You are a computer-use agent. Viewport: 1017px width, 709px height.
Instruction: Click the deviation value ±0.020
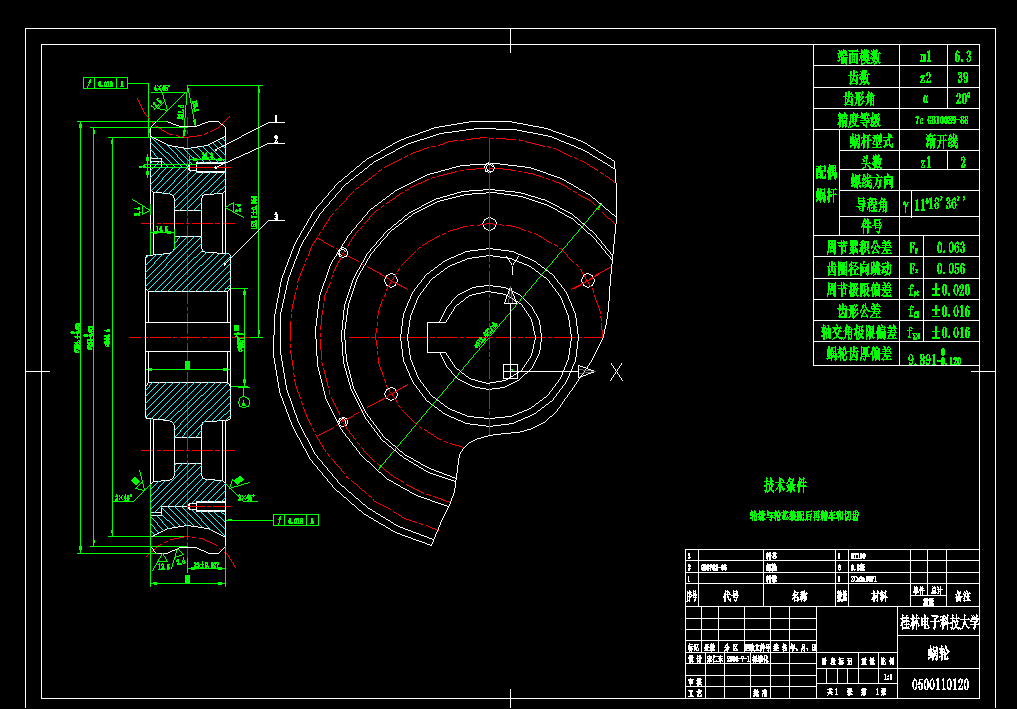[x=951, y=290]
